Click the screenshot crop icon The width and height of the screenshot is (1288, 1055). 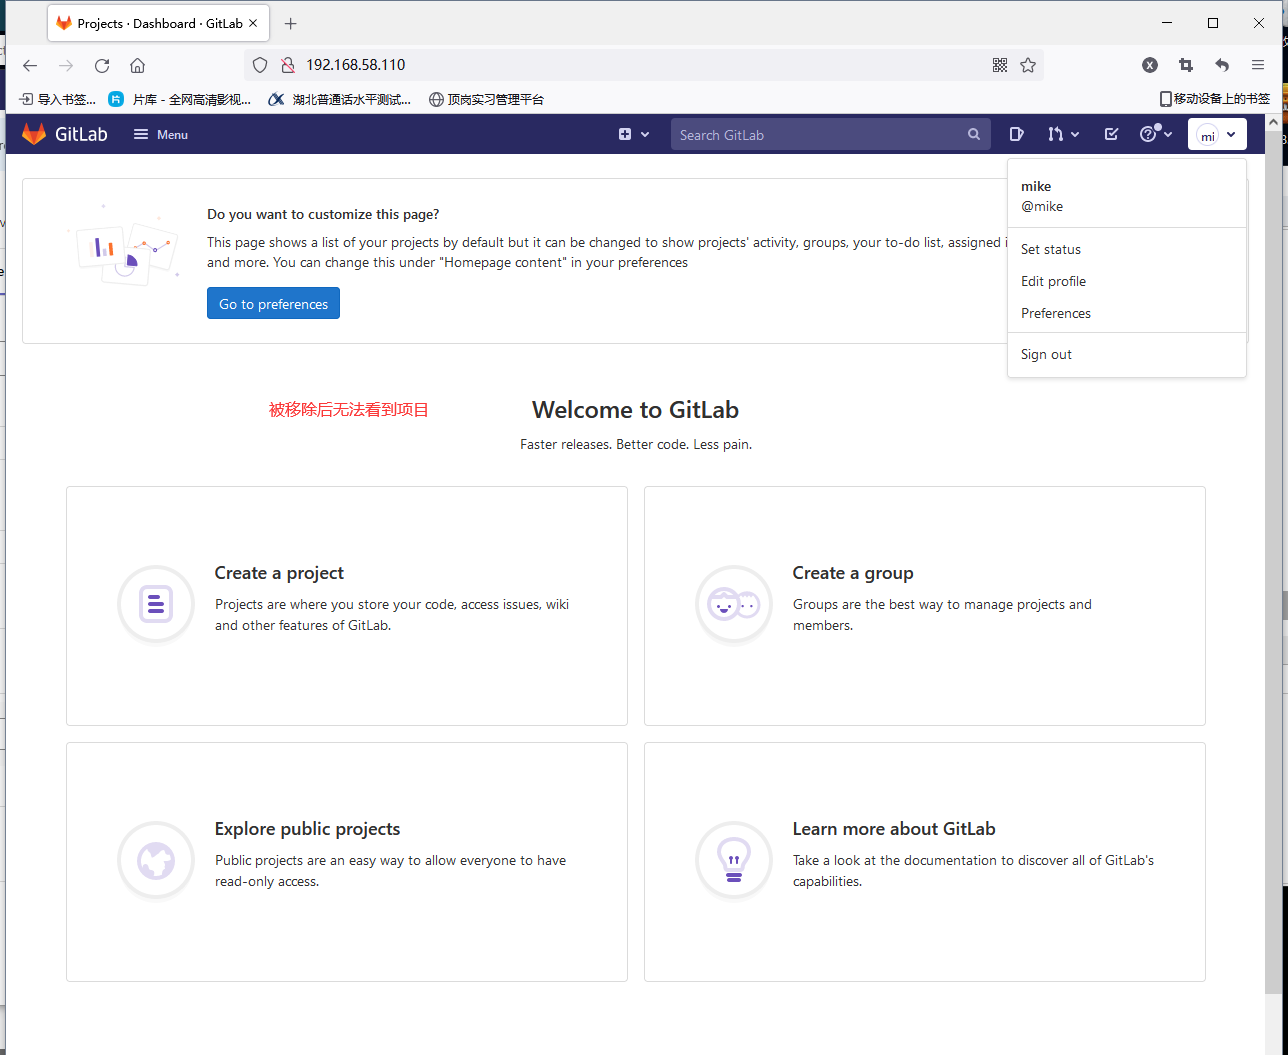(x=1186, y=65)
